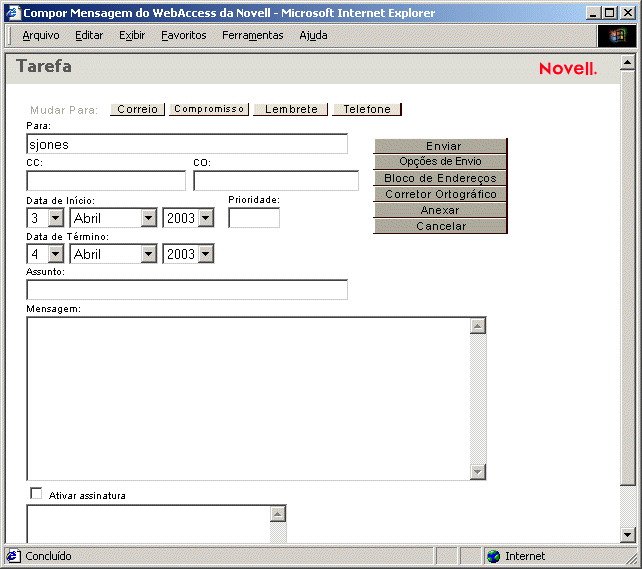Screen dimensions: 642x569
Task: Click the page scrollbar down arrow
Action: coord(628,534)
